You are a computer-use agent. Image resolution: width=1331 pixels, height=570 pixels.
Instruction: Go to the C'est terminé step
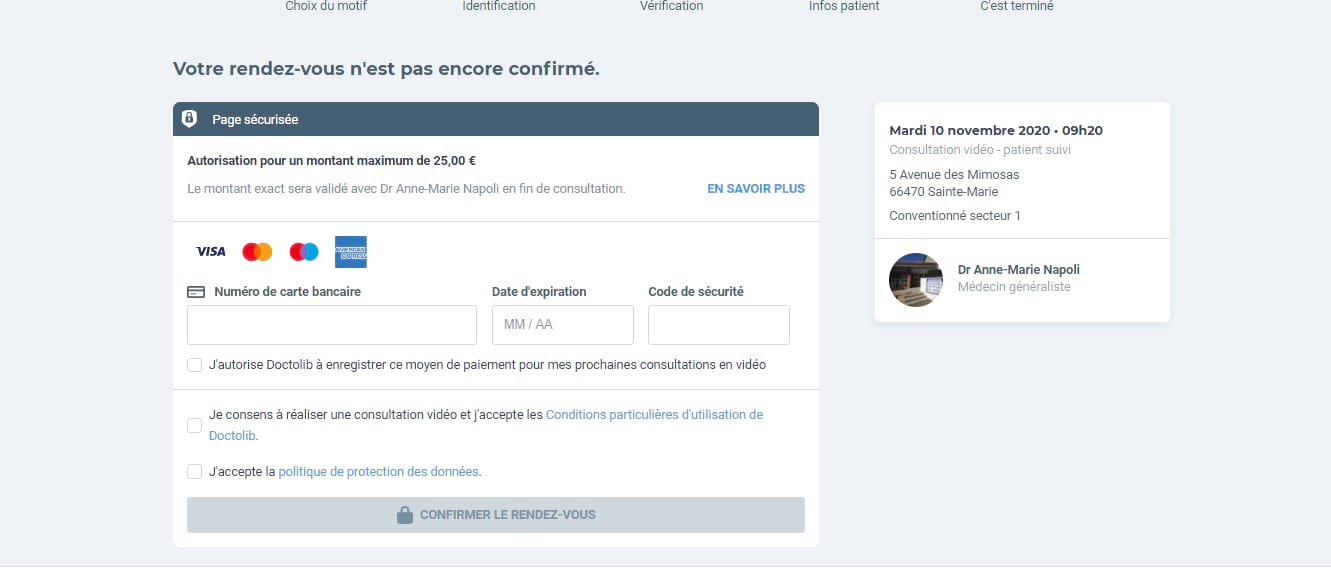point(1017,6)
